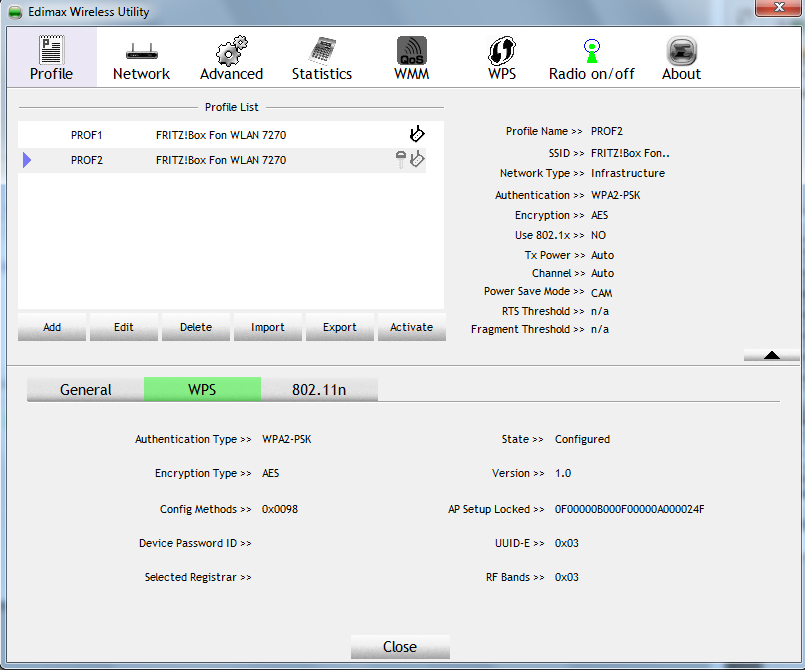Click the Authentication Type value WPA2-PSK
805x670 pixels.
coord(286,439)
